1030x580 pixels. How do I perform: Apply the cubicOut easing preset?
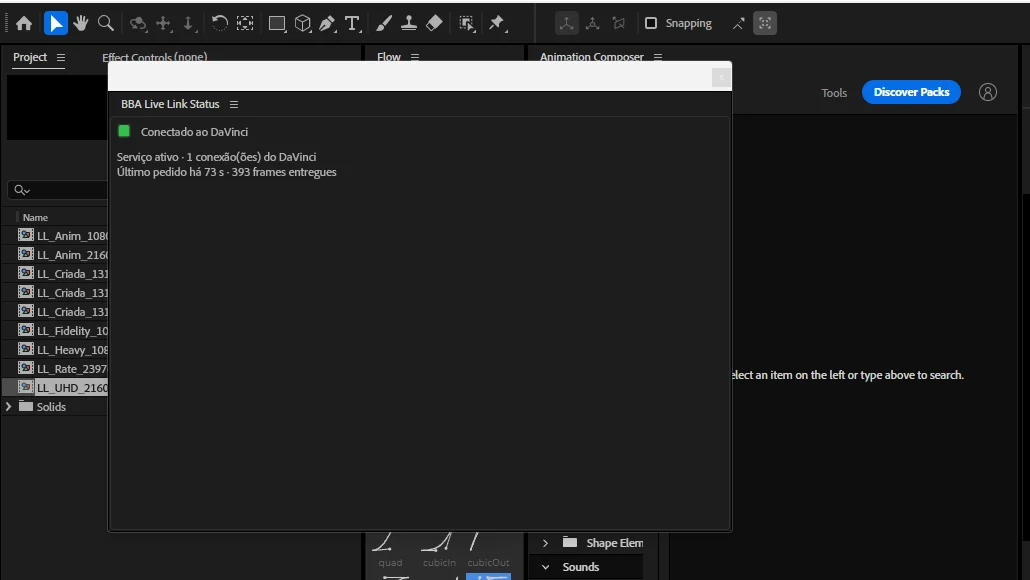488,550
